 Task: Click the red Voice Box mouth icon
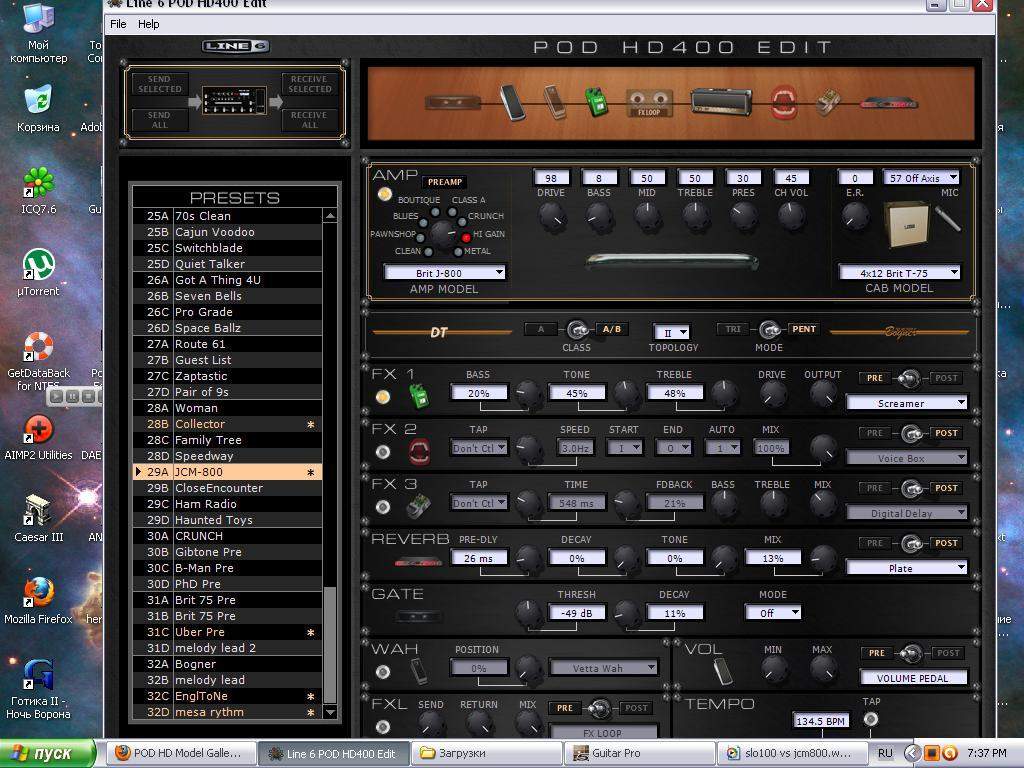[x=783, y=101]
